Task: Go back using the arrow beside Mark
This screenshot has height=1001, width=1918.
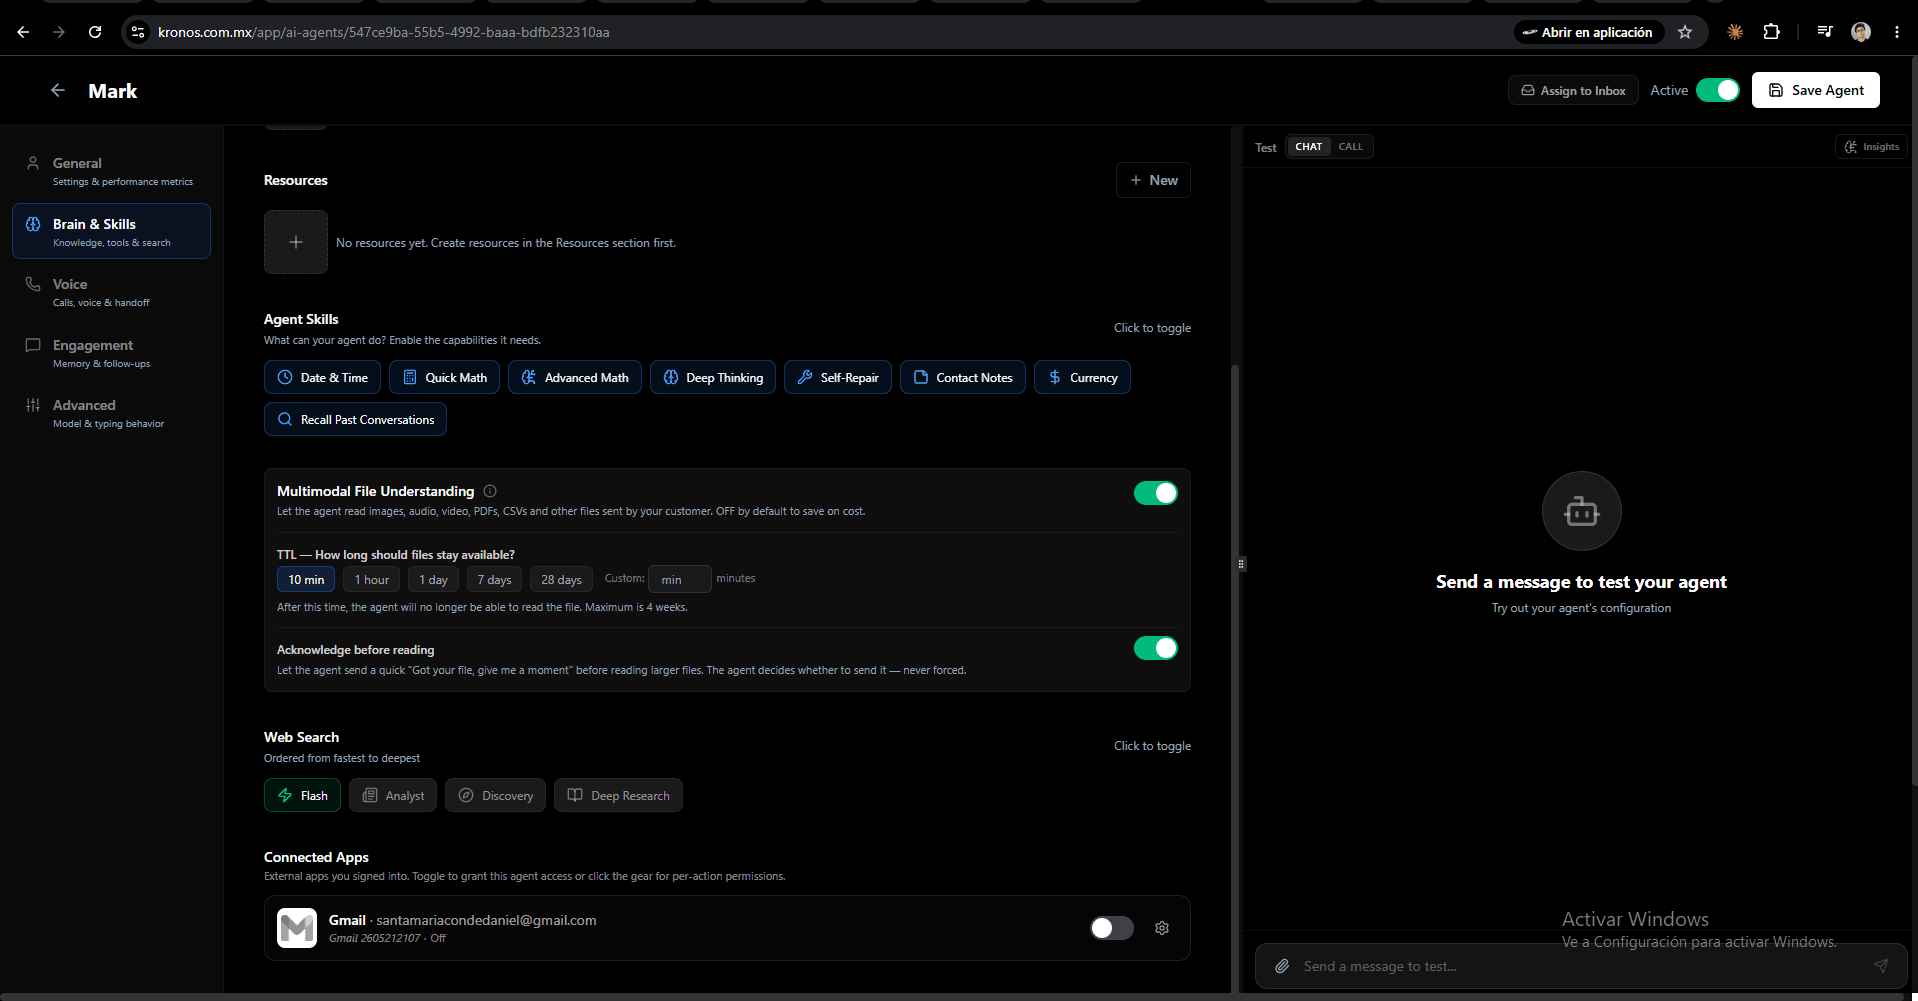Action: (58, 90)
